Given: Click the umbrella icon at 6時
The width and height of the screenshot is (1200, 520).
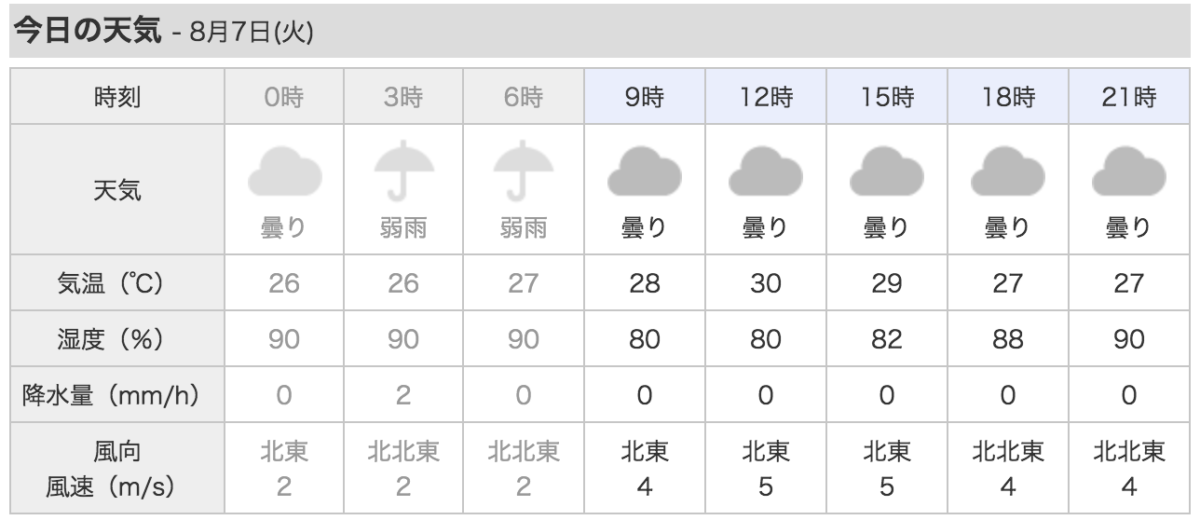Looking at the screenshot, I should [523, 172].
